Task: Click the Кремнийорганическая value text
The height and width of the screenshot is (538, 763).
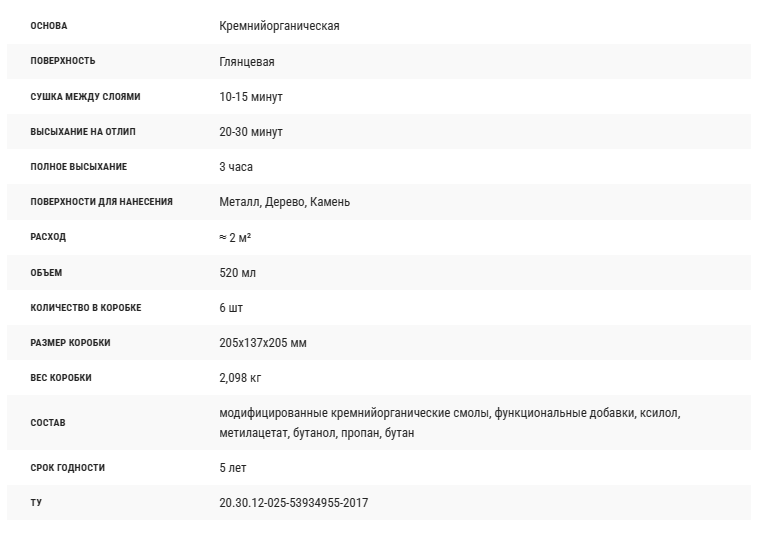Action: pyautogui.click(x=279, y=26)
